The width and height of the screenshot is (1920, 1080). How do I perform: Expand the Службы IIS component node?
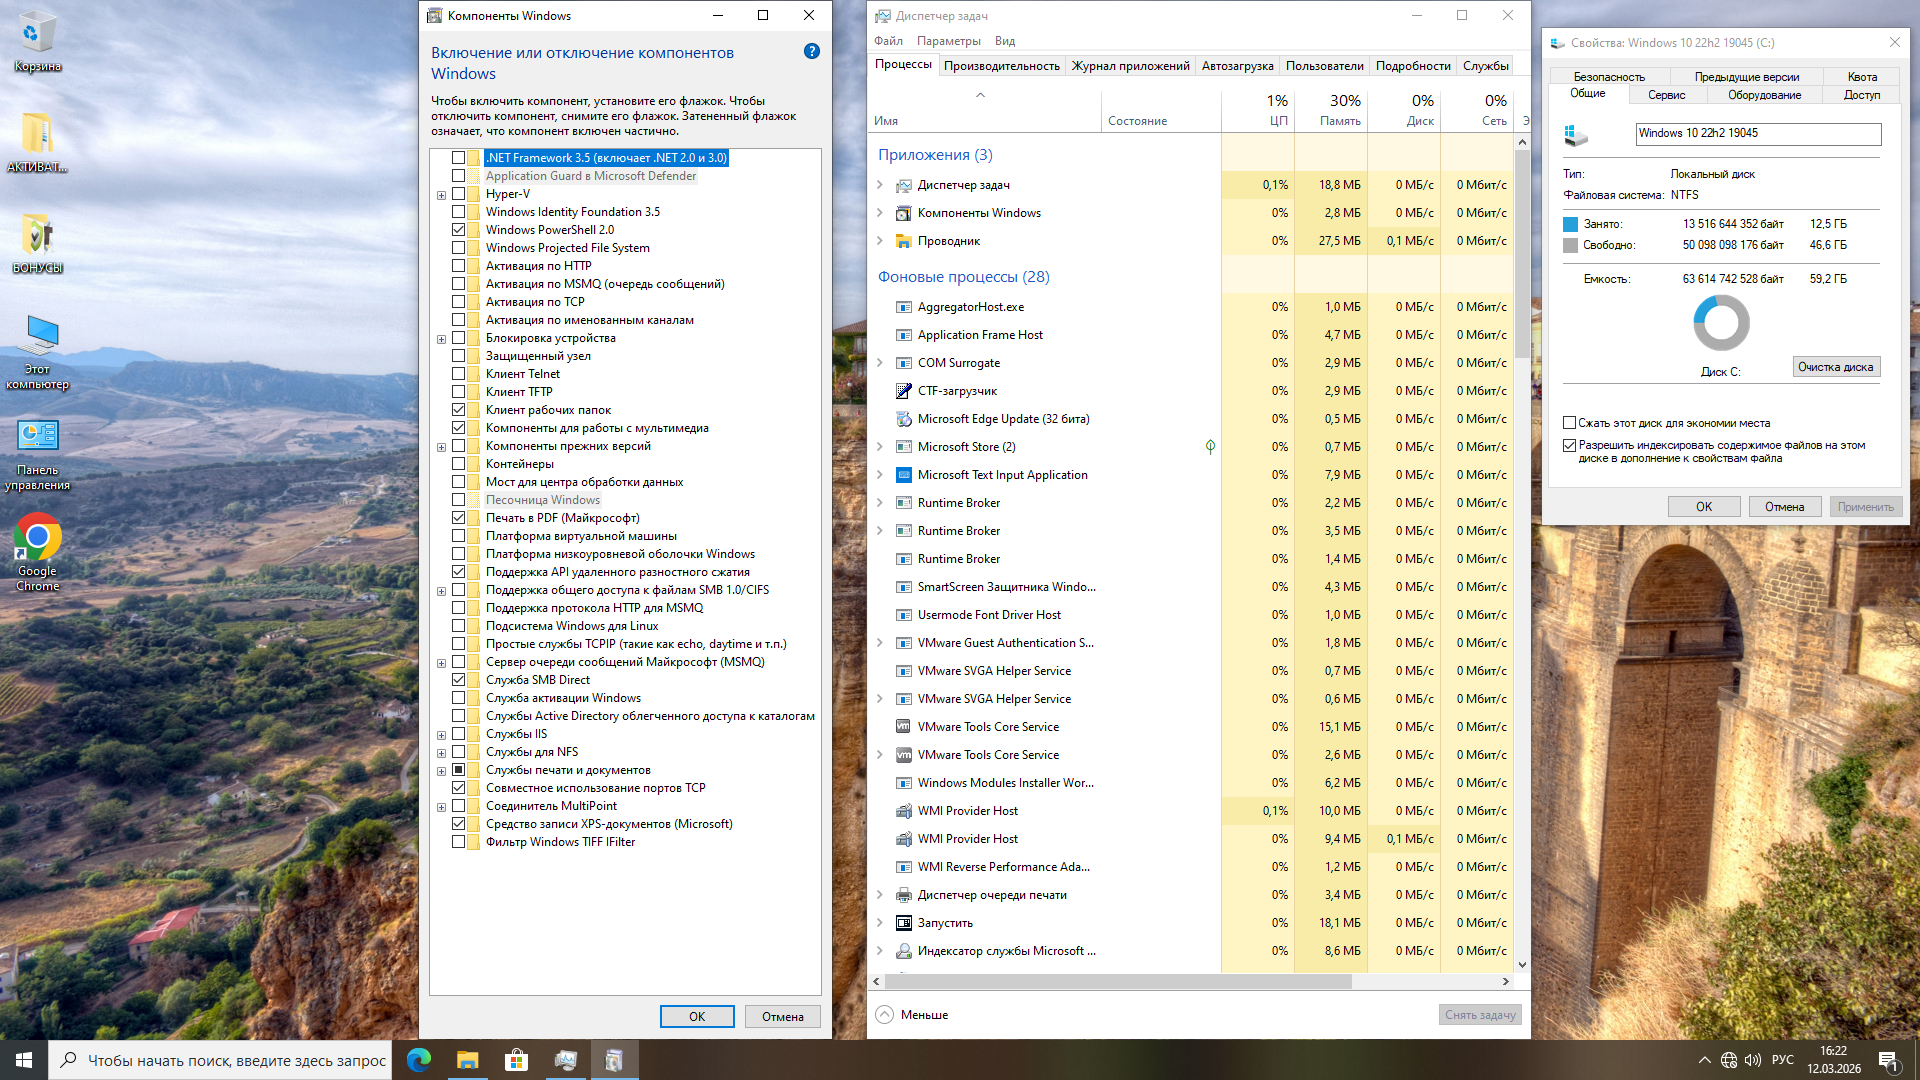(441, 735)
